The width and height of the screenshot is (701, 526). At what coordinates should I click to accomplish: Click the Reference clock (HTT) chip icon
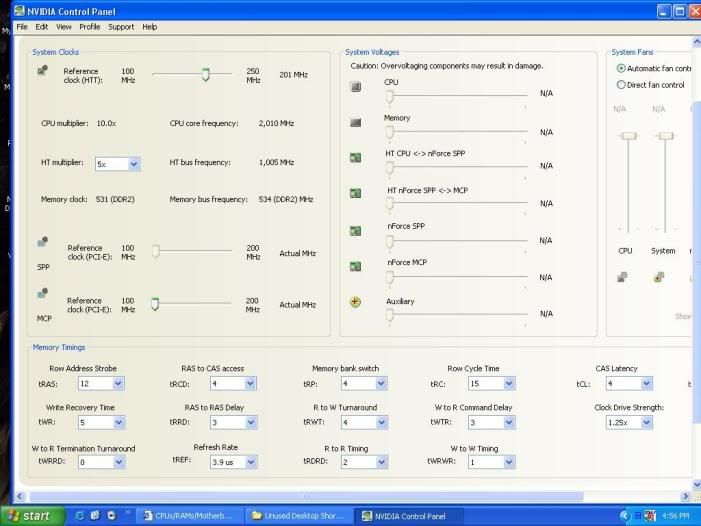click(42, 71)
